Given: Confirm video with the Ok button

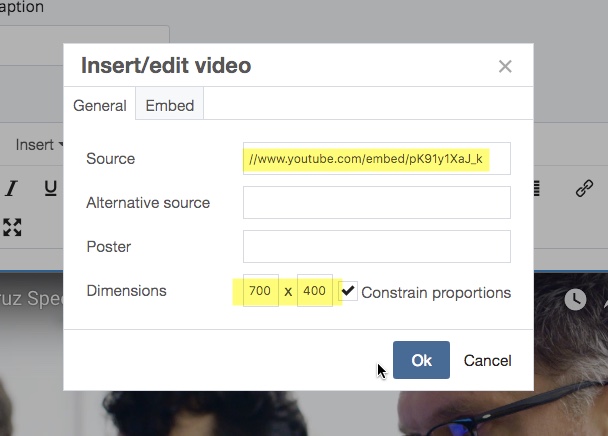Looking at the screenshot, I should [421, 360].
